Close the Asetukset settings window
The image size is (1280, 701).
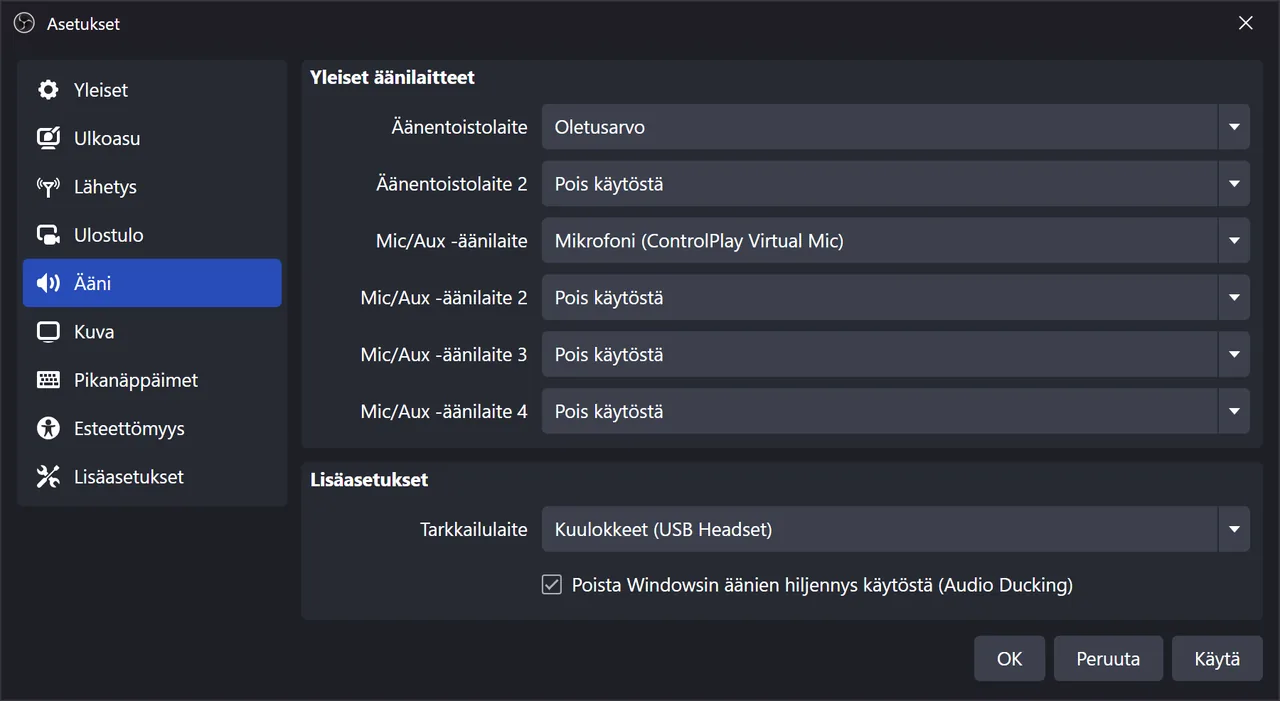1245,23
